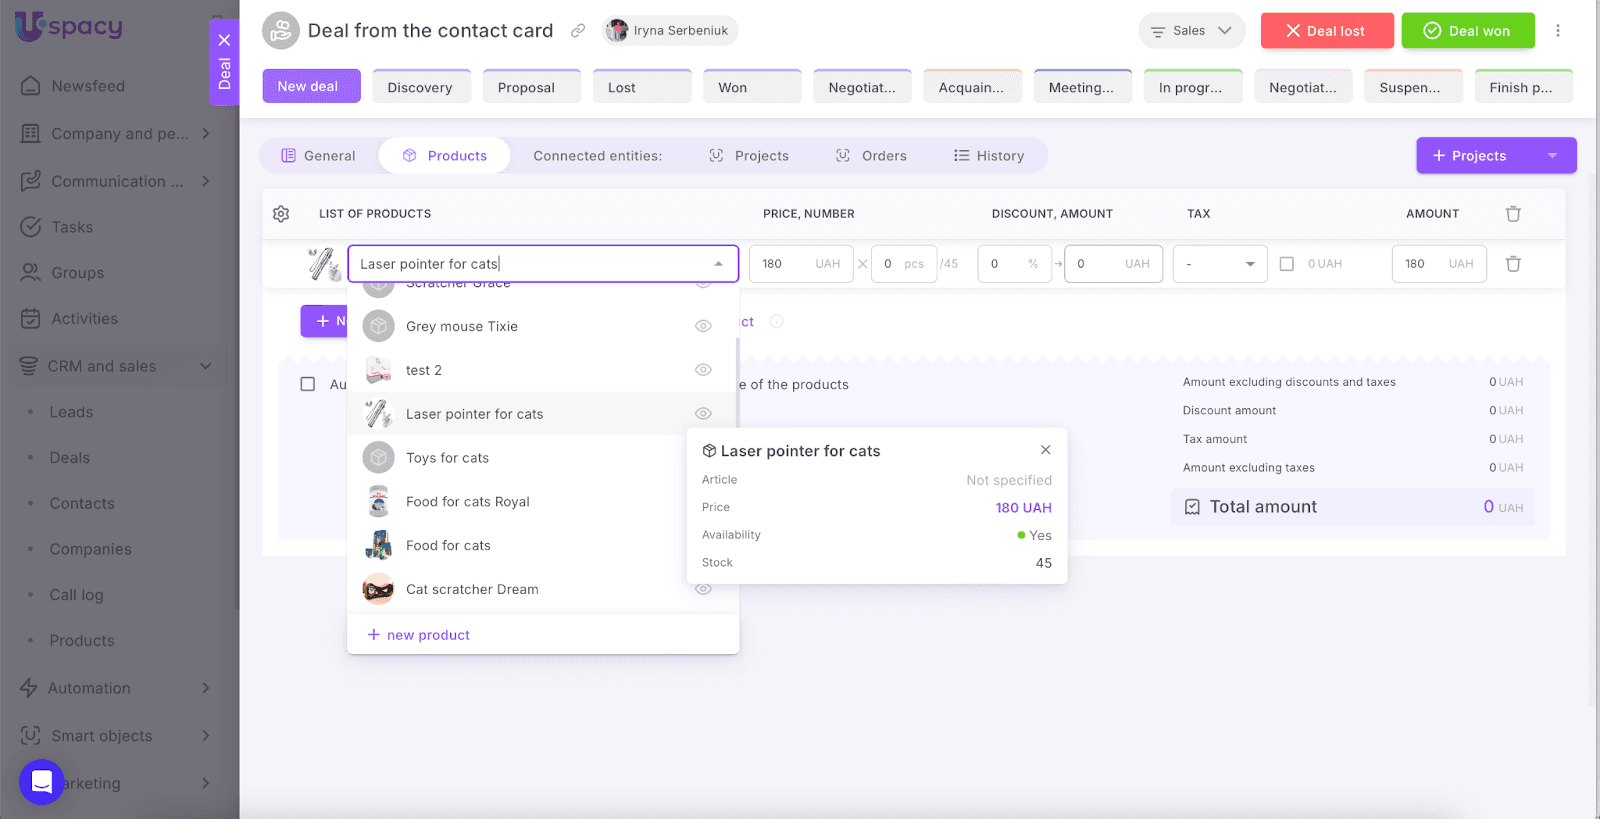Image resolution: width=1600 pixels, height=819 pixels.
Task: Switch to the History tab
Action: coord(989,156)
